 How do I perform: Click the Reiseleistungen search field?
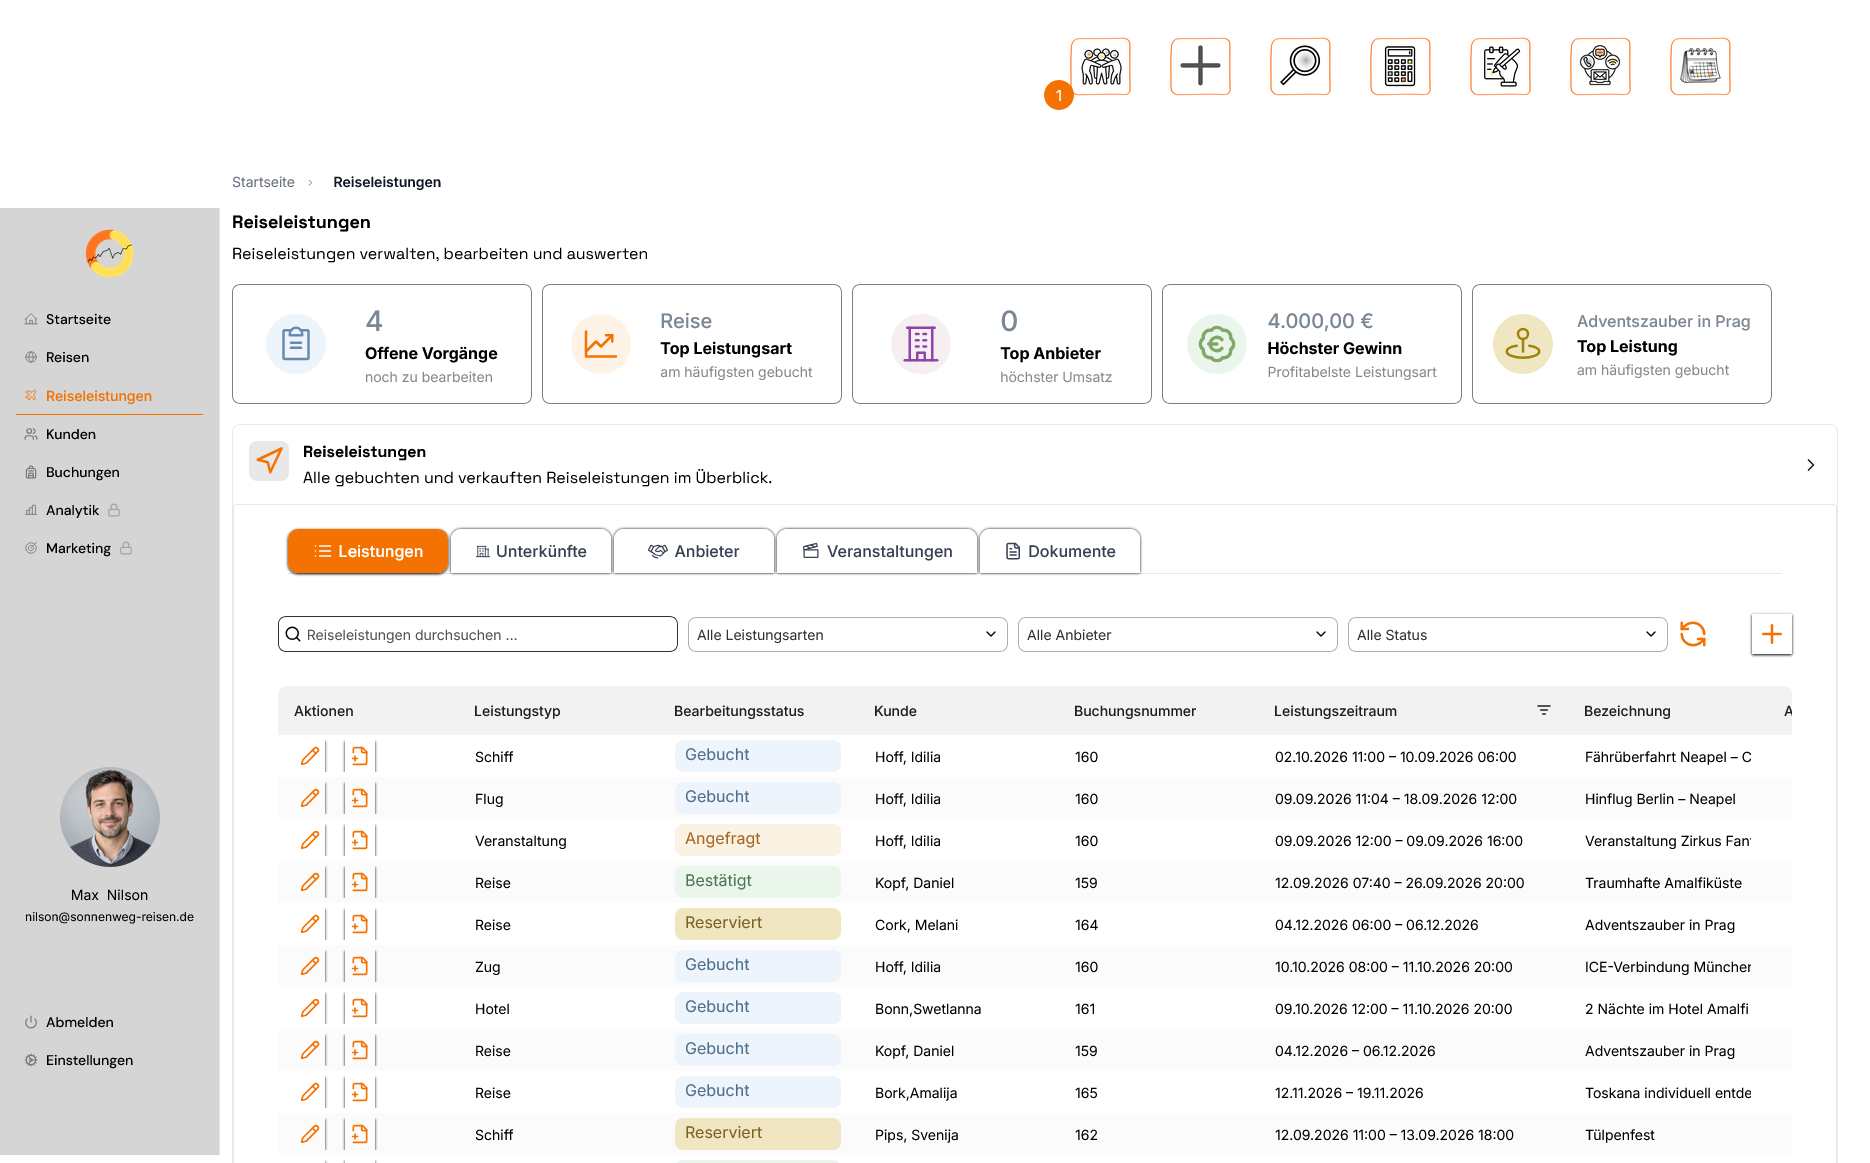click(478, 634)
